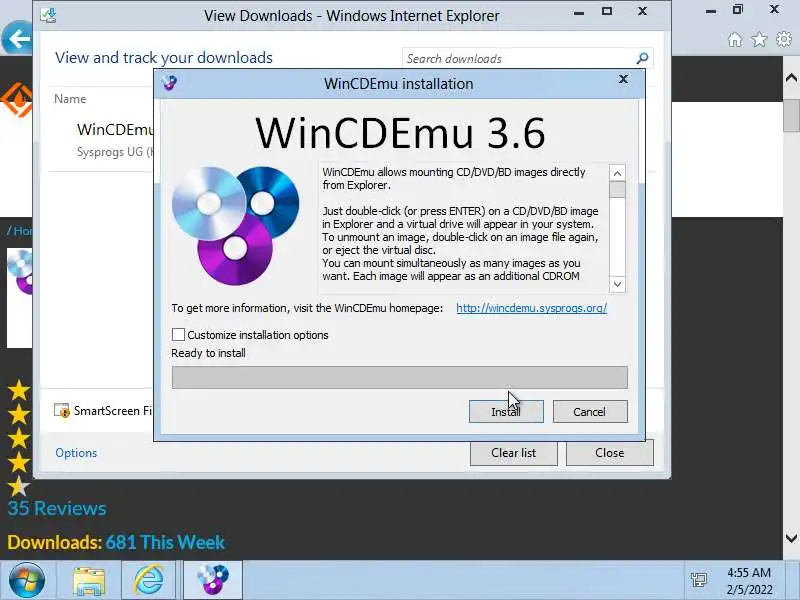Cancel the WinCDEmu installation
Screen dimensions: 800x600
point(590,412)
